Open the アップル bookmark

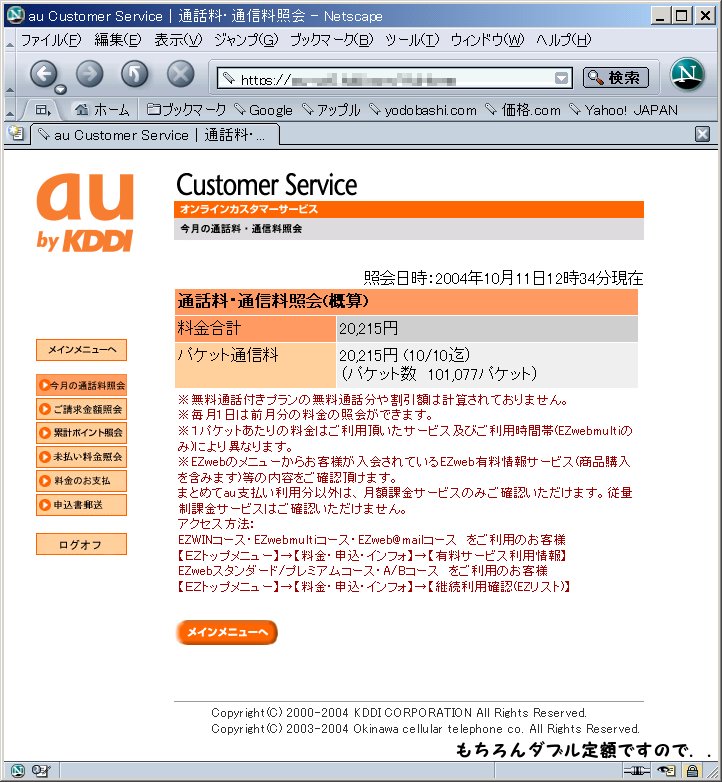point(331,110)
